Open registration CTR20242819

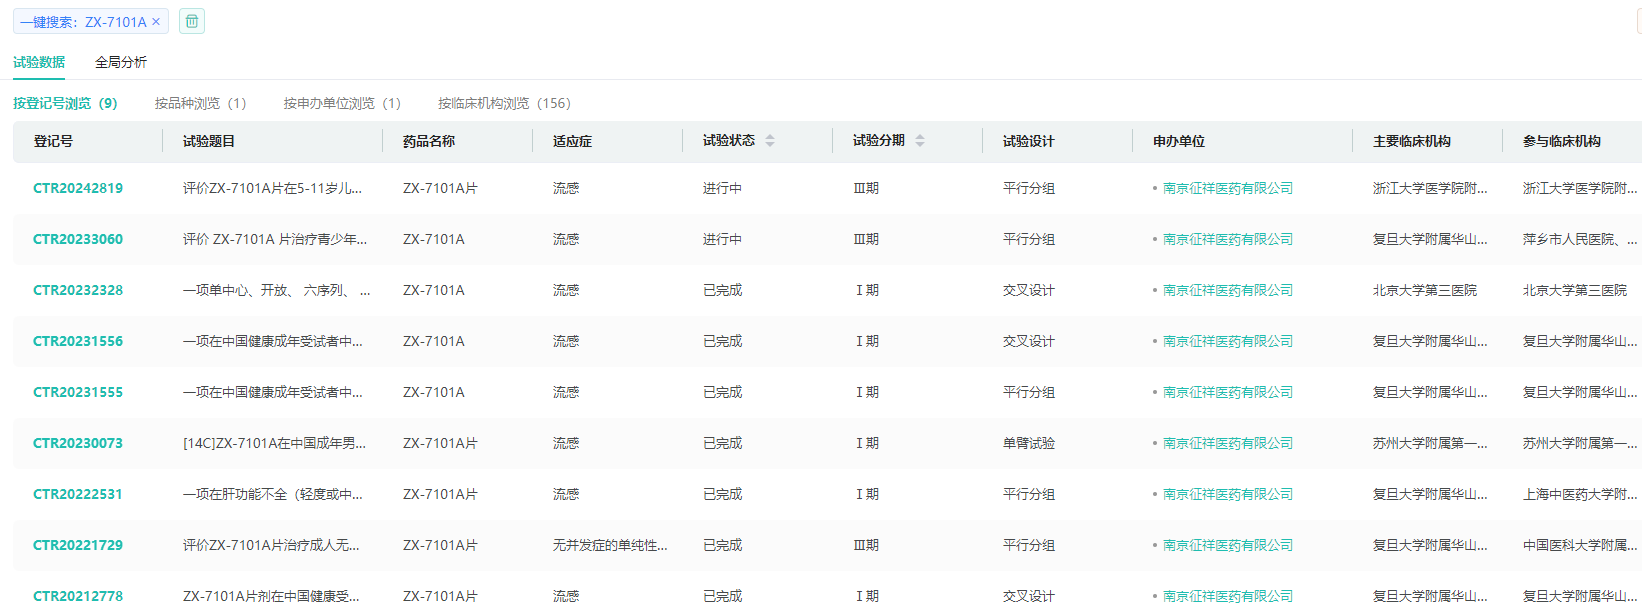pyautogui.click(x=78, y=188)
